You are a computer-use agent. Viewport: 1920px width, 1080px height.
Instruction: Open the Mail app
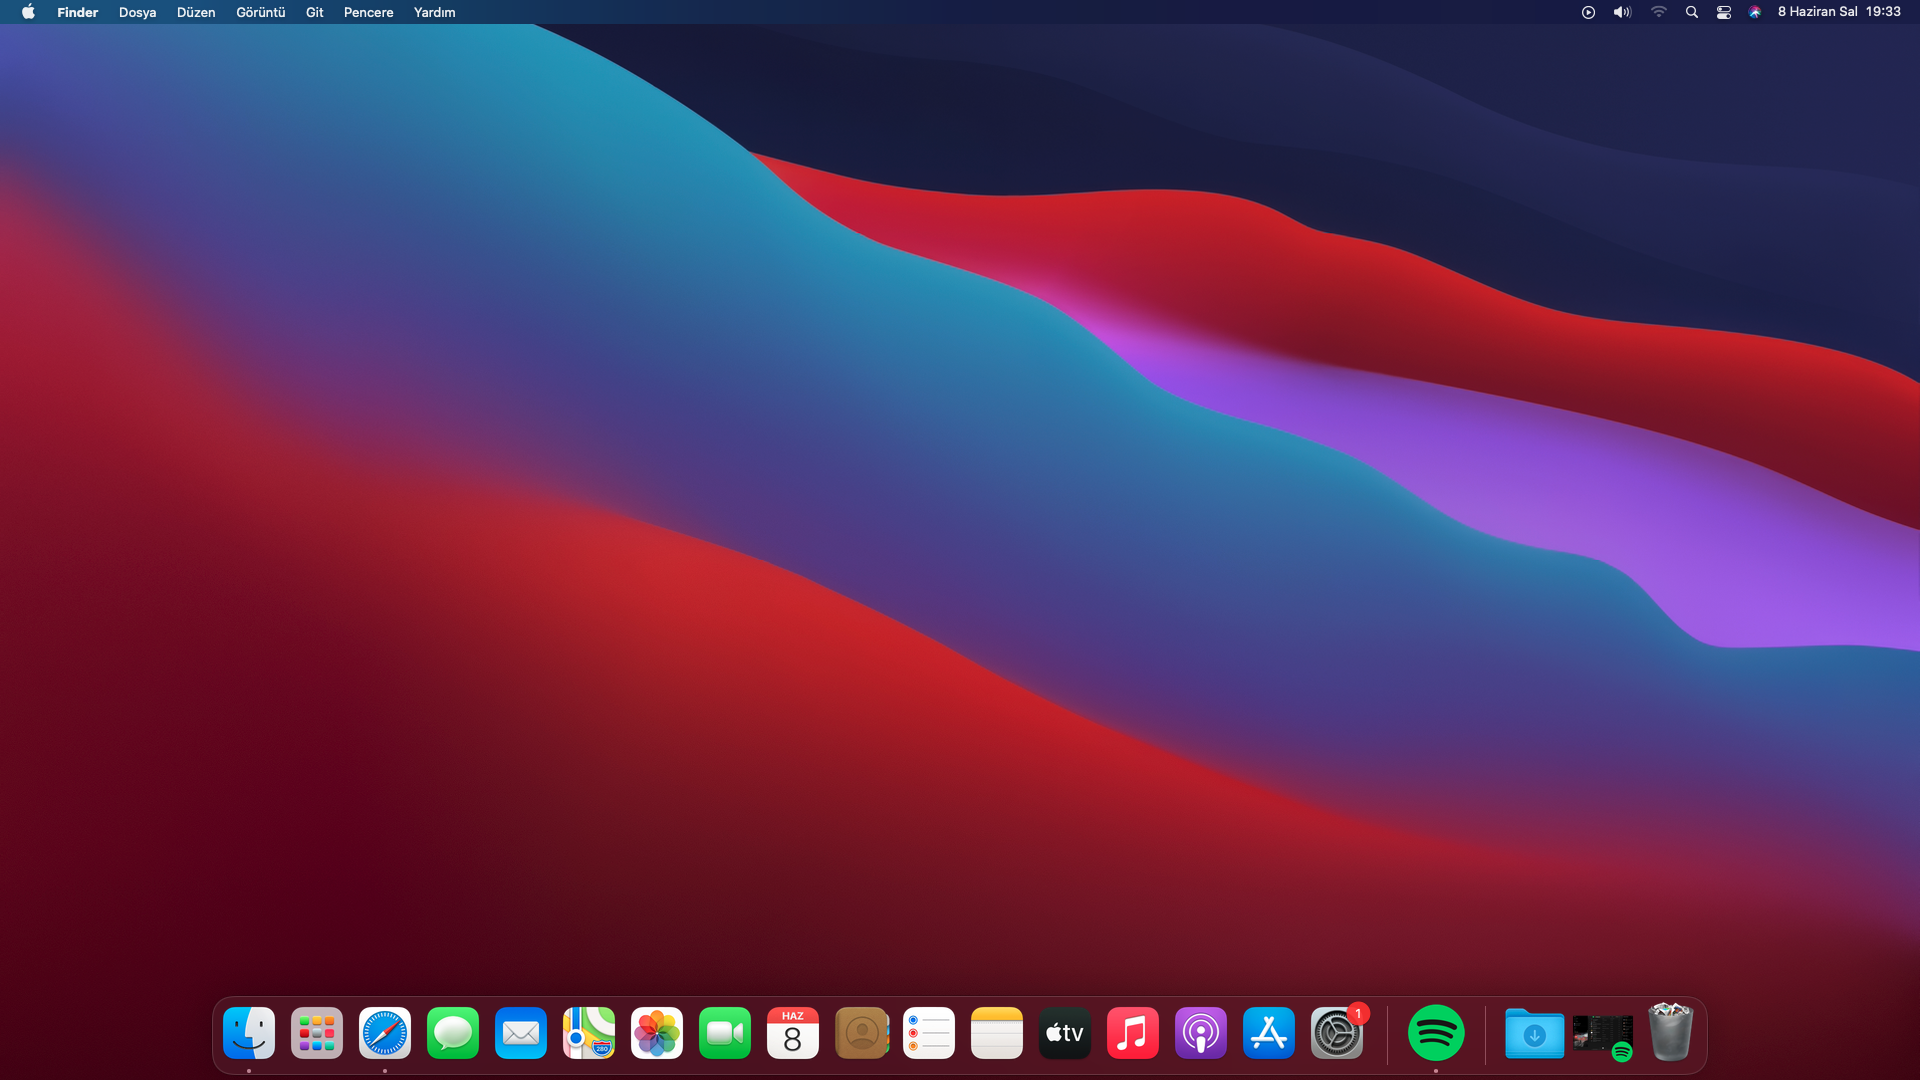521,1033
